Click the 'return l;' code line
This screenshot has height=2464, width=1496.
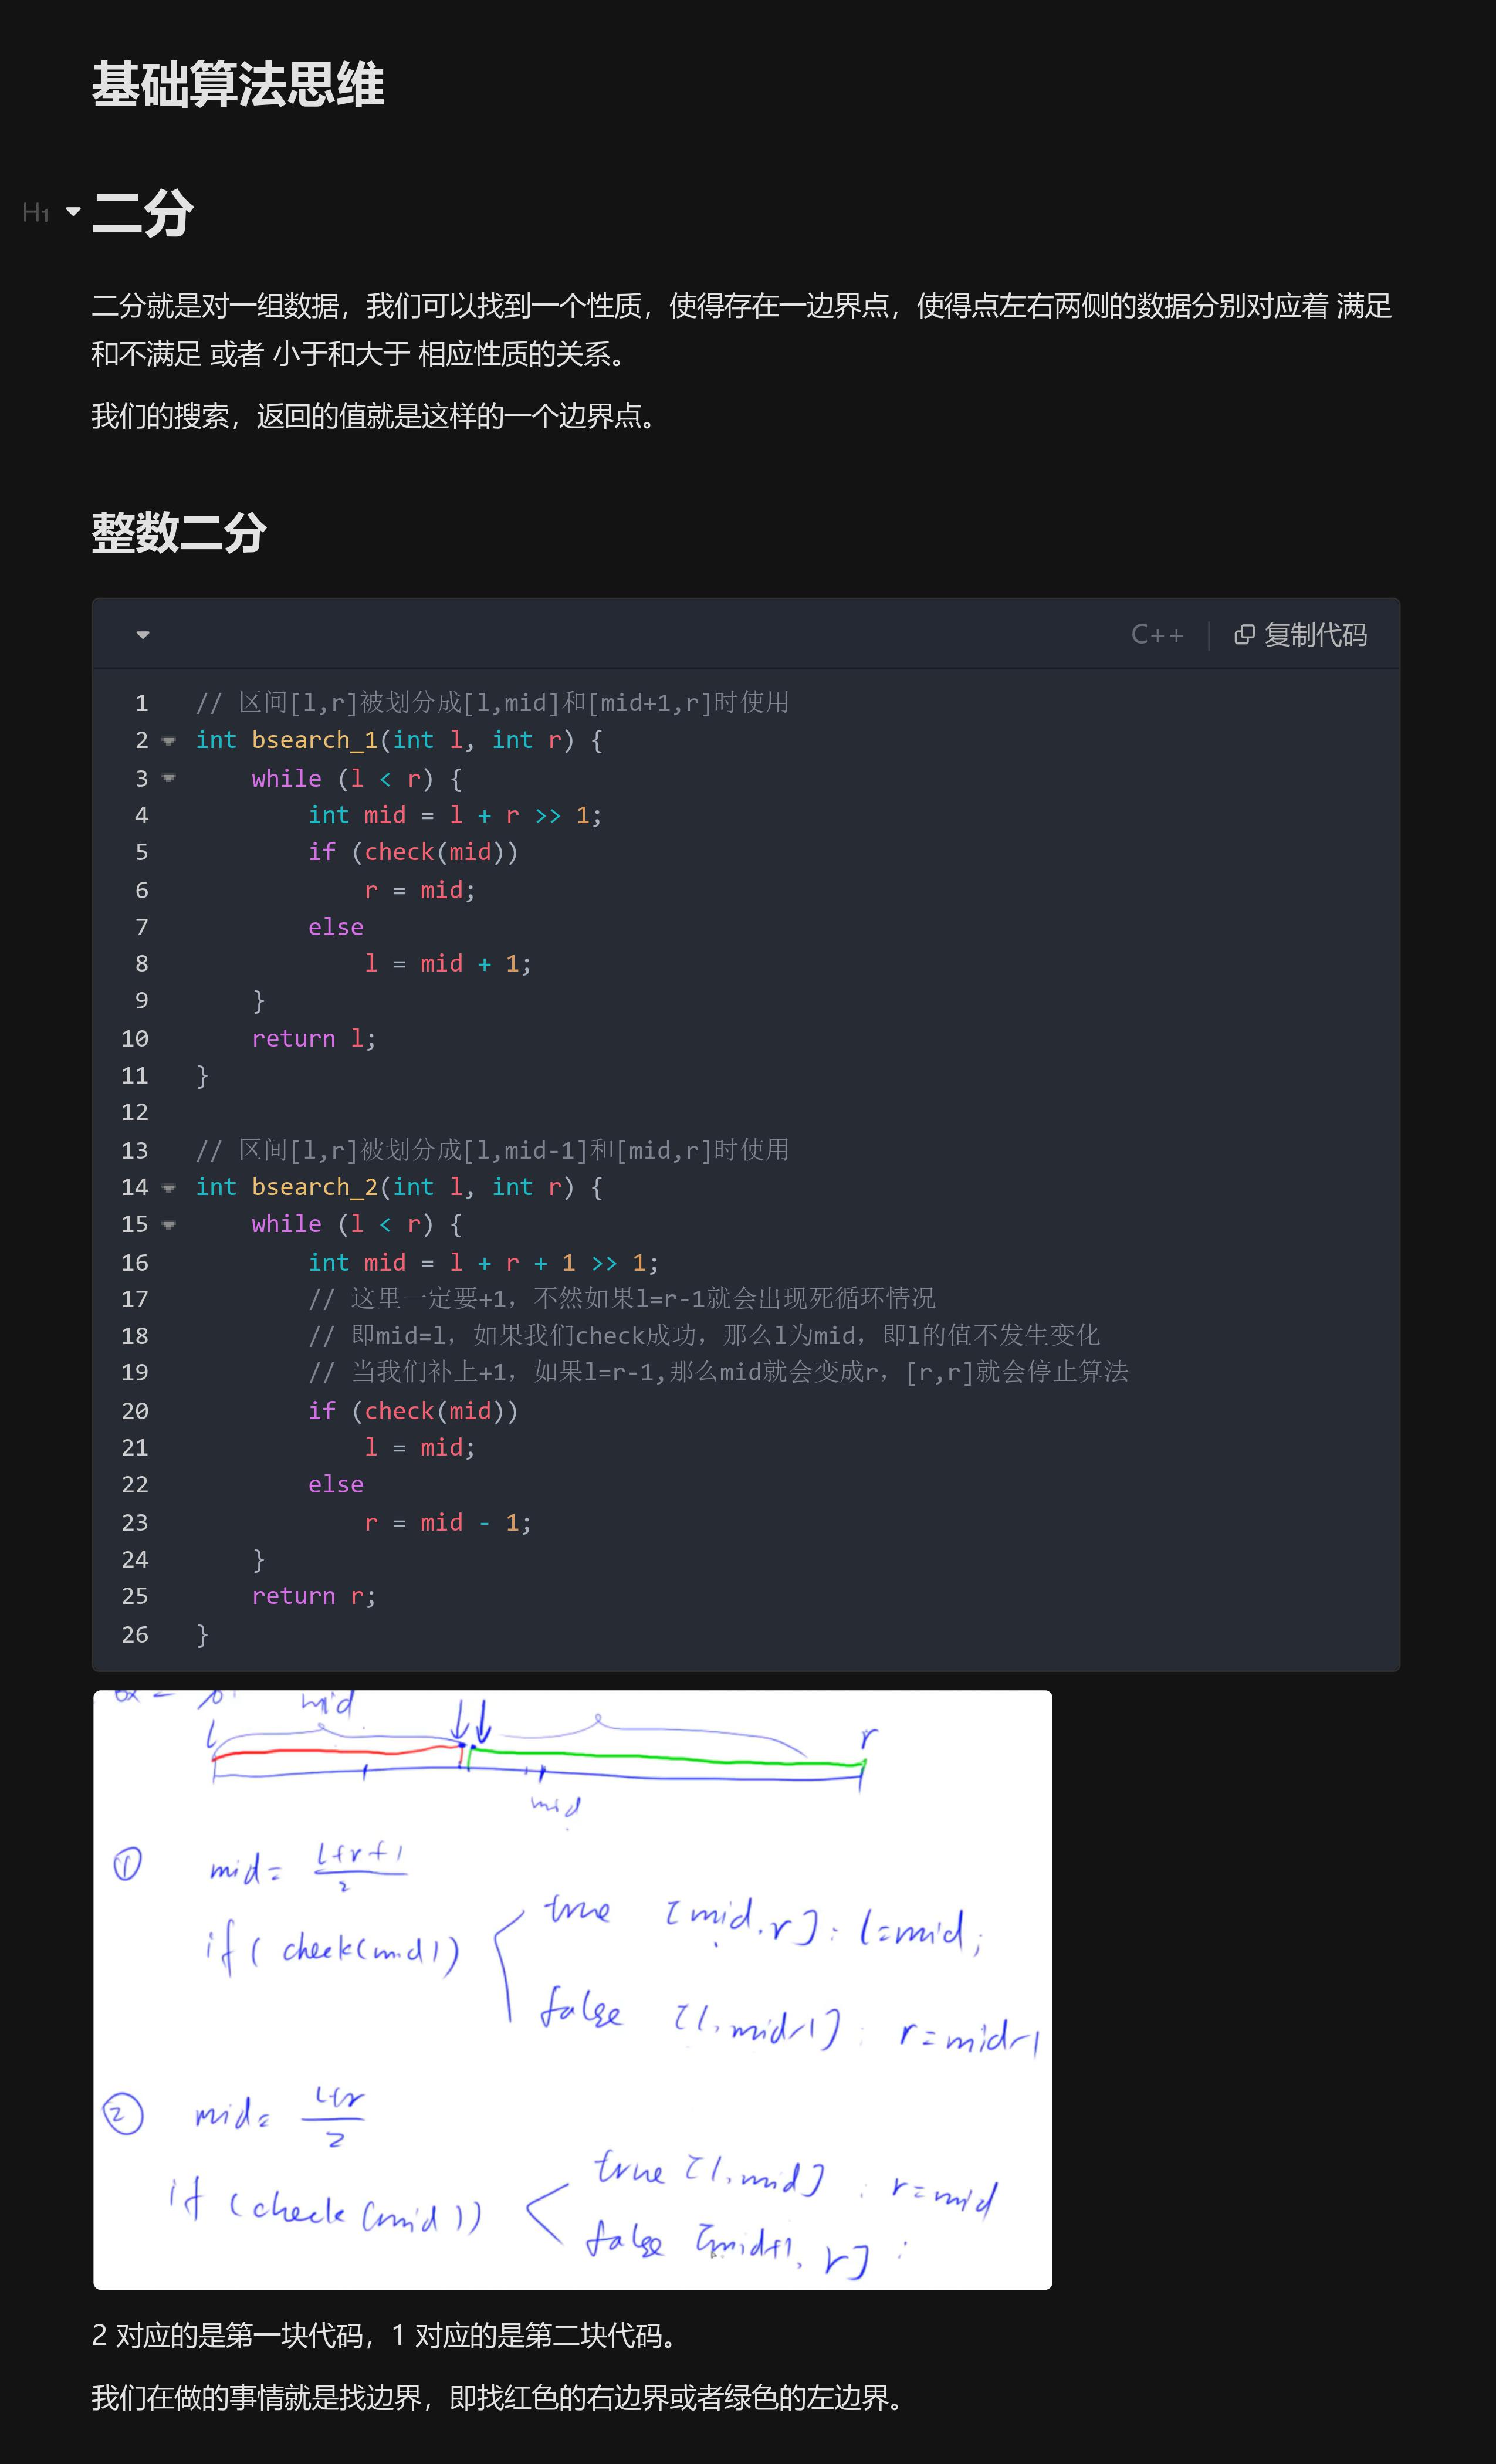click(313, 1038)
